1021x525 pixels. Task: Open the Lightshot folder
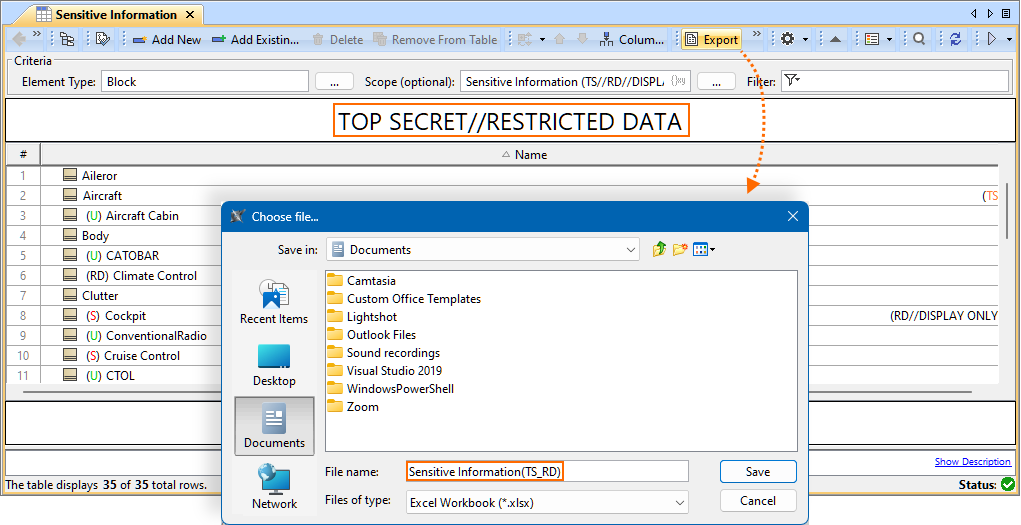pyautogui.click(x=363, y=317)
